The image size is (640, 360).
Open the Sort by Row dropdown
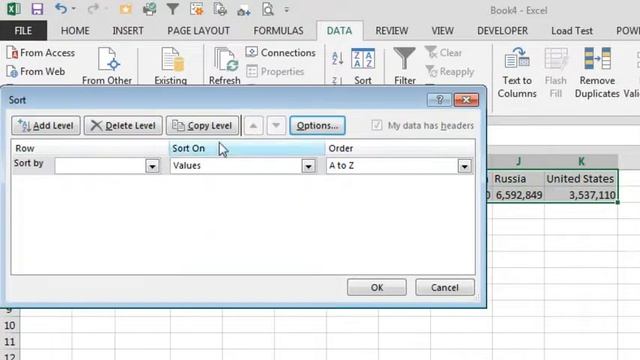(152, 166)
